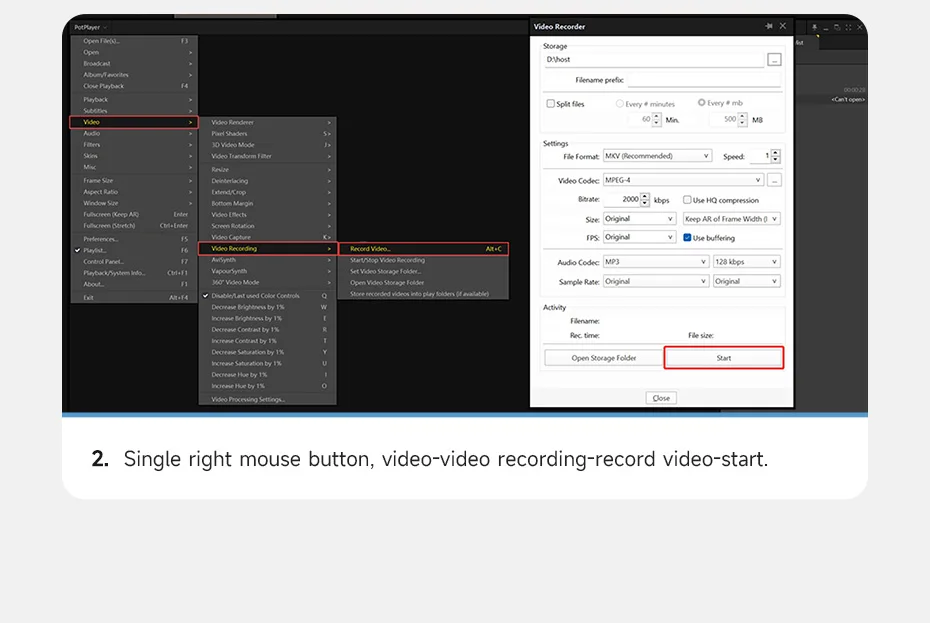Click Open Storage Folder button
930x623 pixels.
click(x=604, y=358)
